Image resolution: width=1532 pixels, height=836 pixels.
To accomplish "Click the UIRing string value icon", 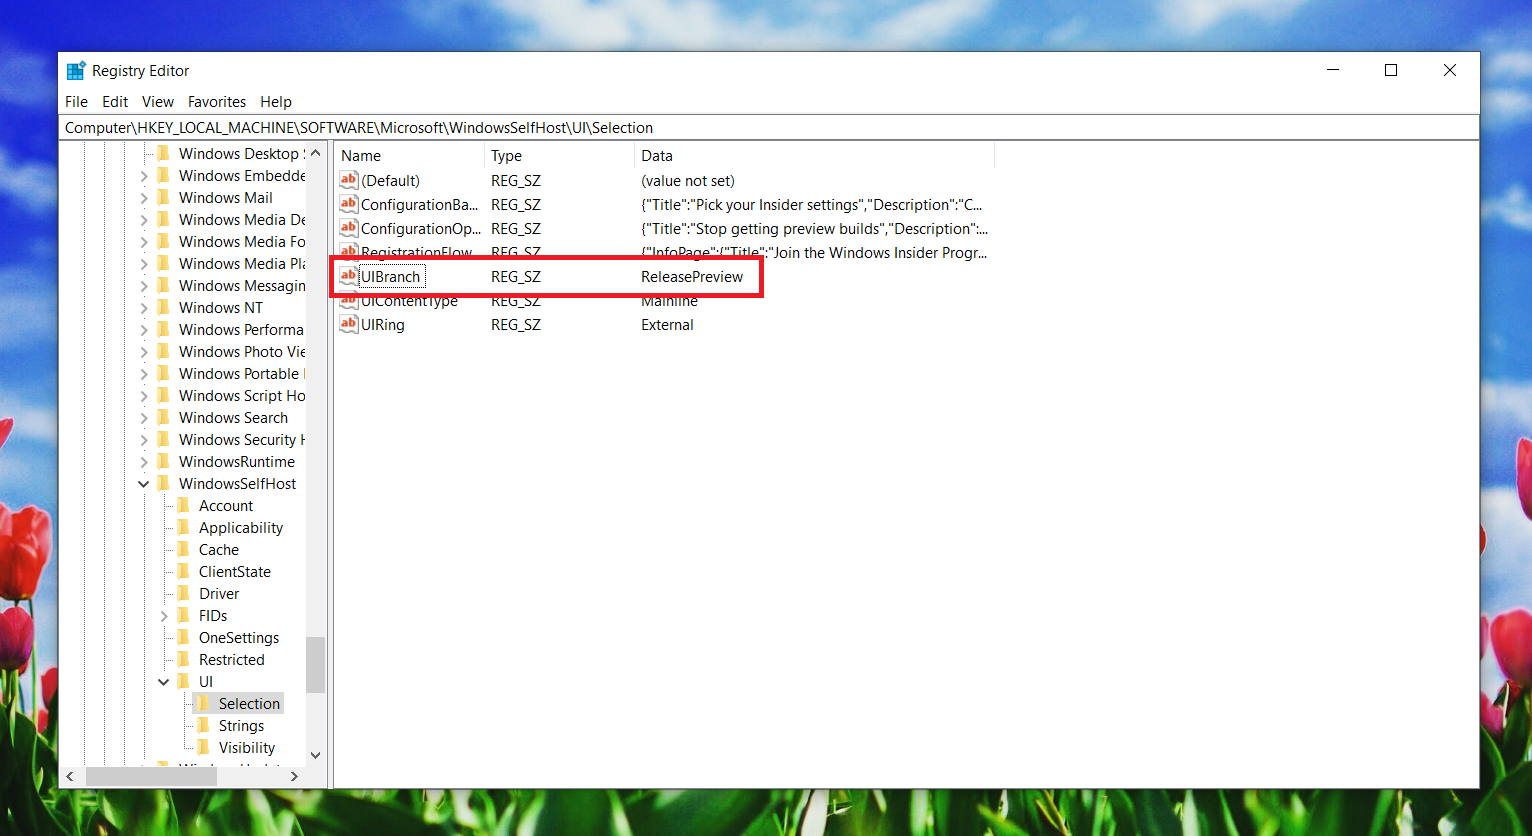I will (348, 324).
